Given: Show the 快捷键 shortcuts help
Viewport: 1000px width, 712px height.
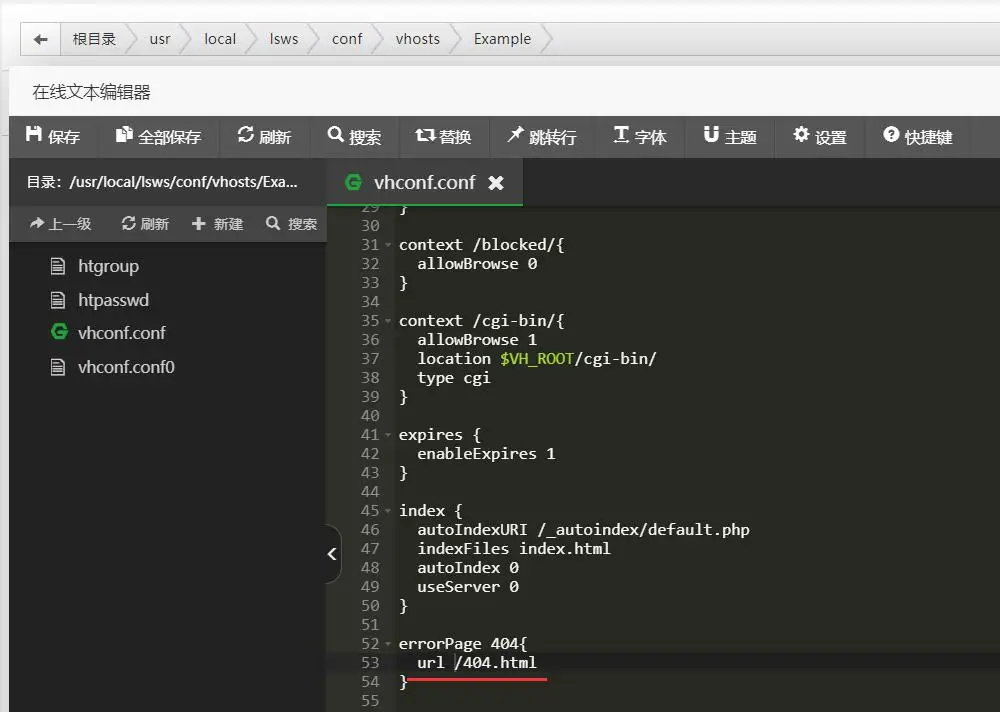Looking at the screenshot, I should pos(918,136).
